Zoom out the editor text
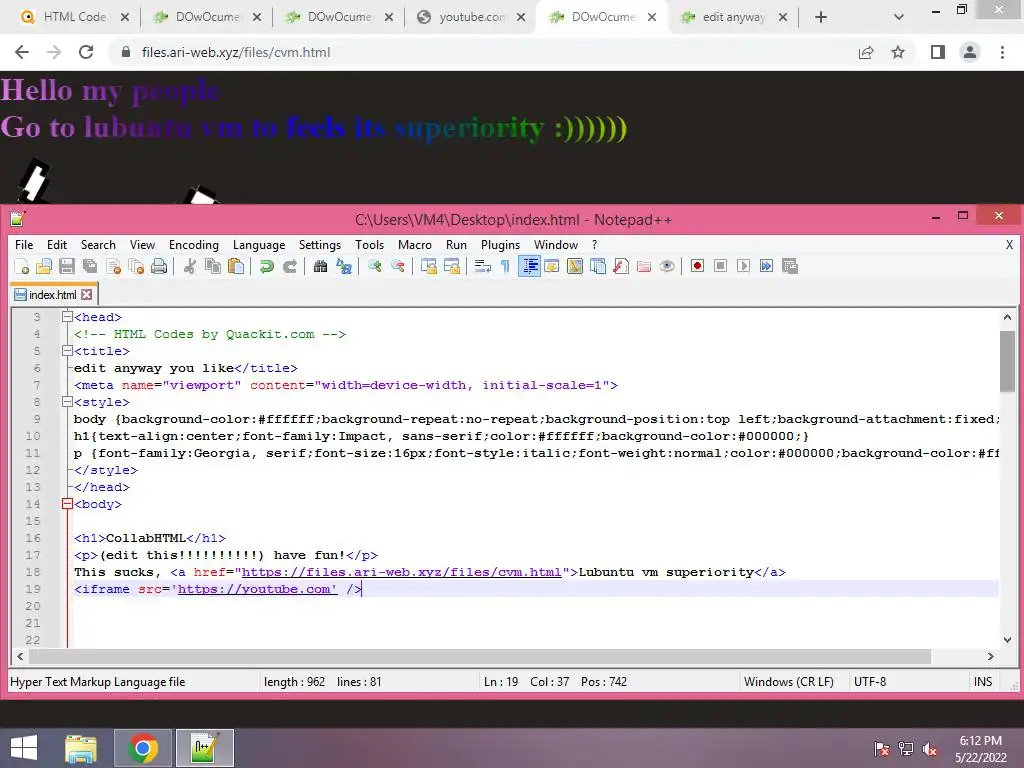 tap(398, 266)
